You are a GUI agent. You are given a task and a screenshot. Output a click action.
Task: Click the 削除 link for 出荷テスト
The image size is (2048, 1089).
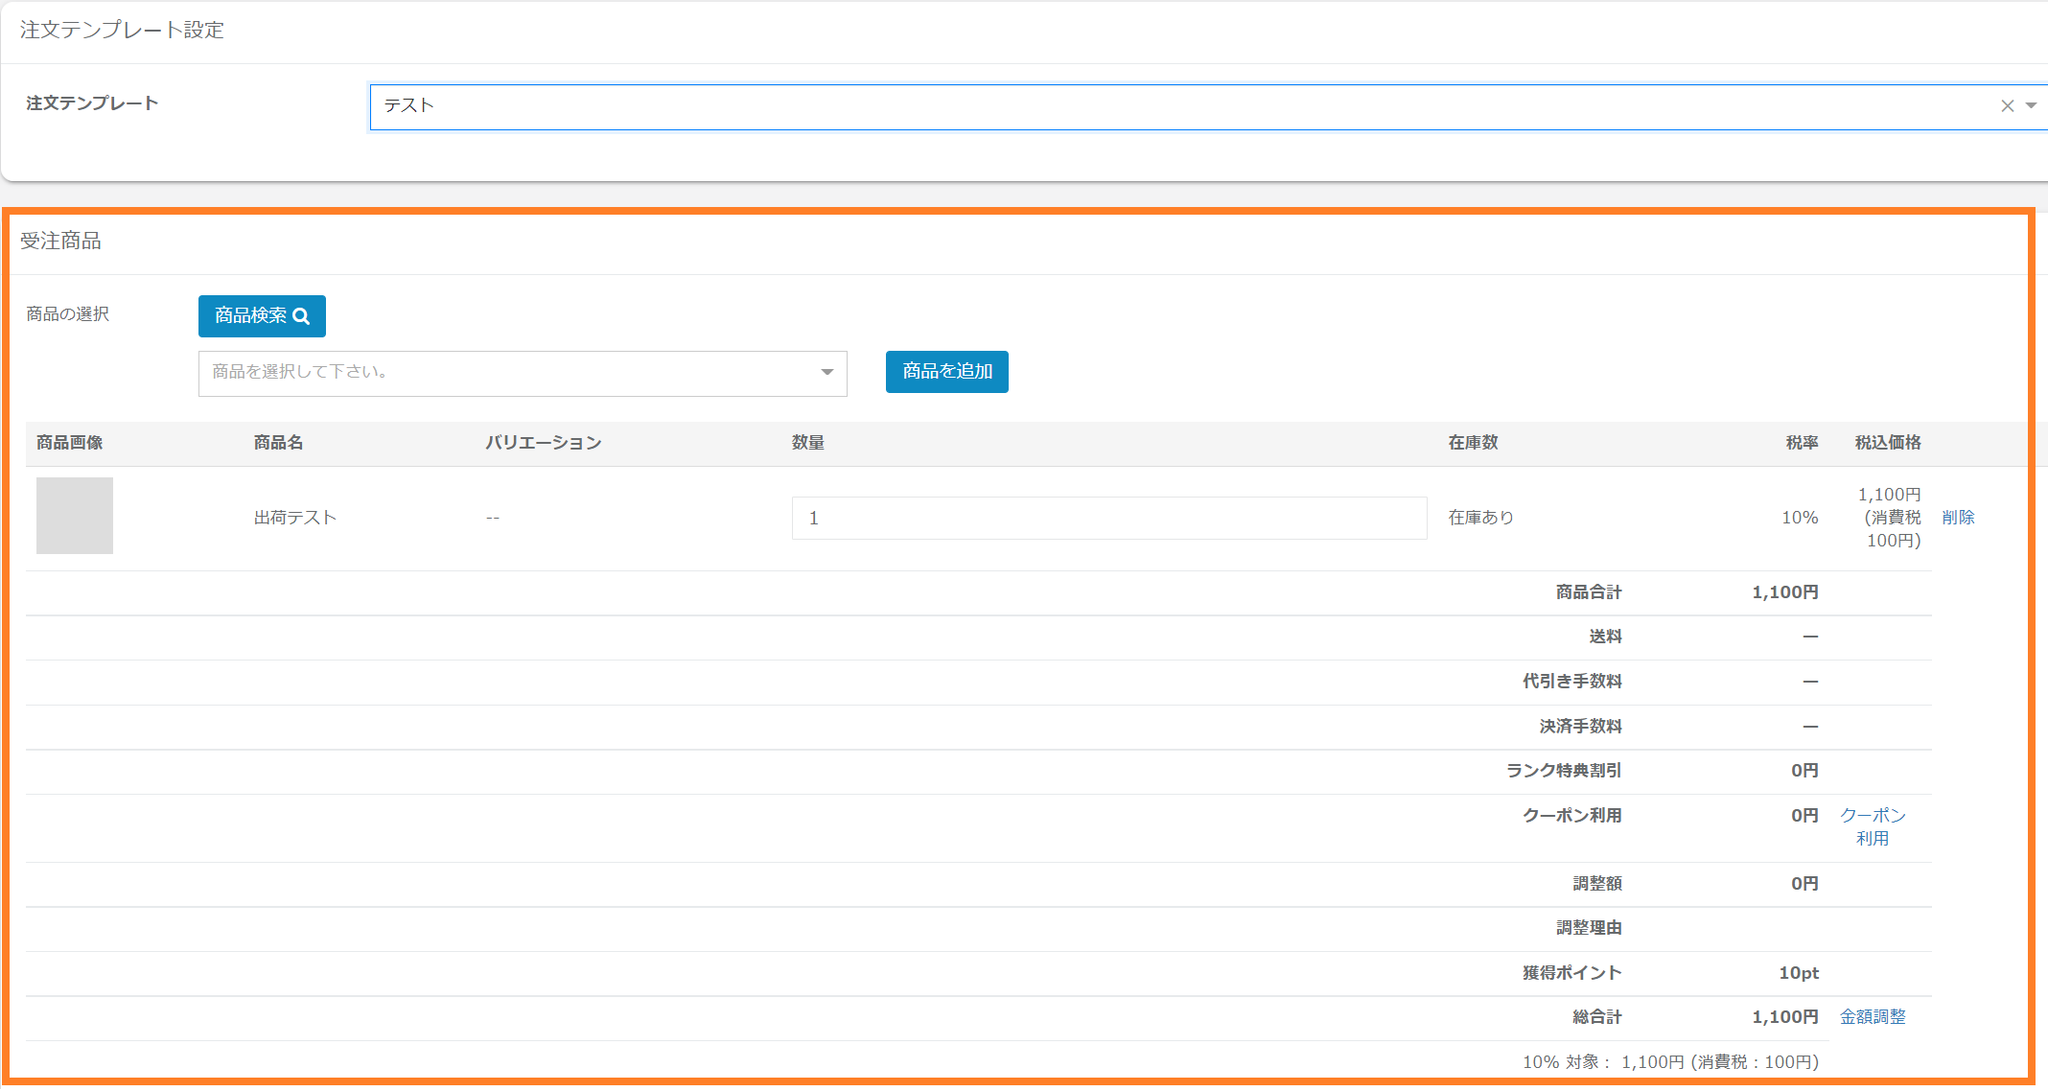tap(1957, 518)
